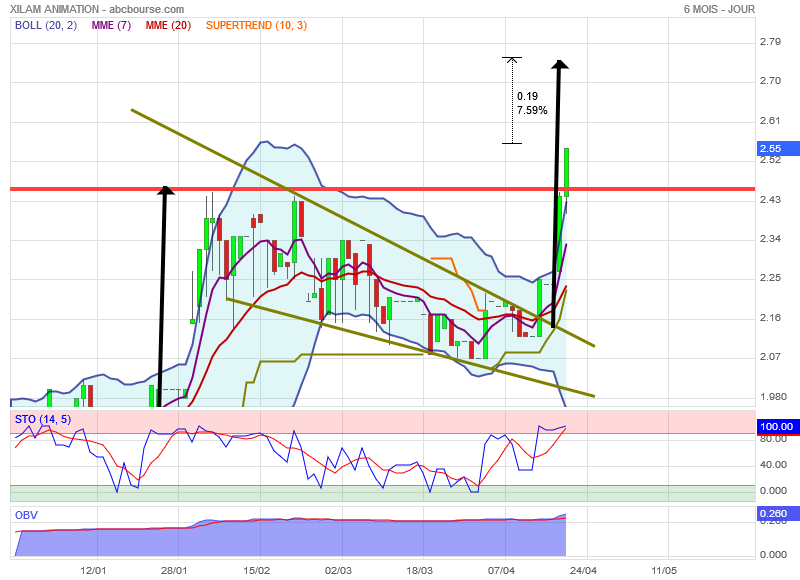Click the 7.59% measurement annotation text
Viewport: 800px width, 580px height.
click(x=532, y=110)
